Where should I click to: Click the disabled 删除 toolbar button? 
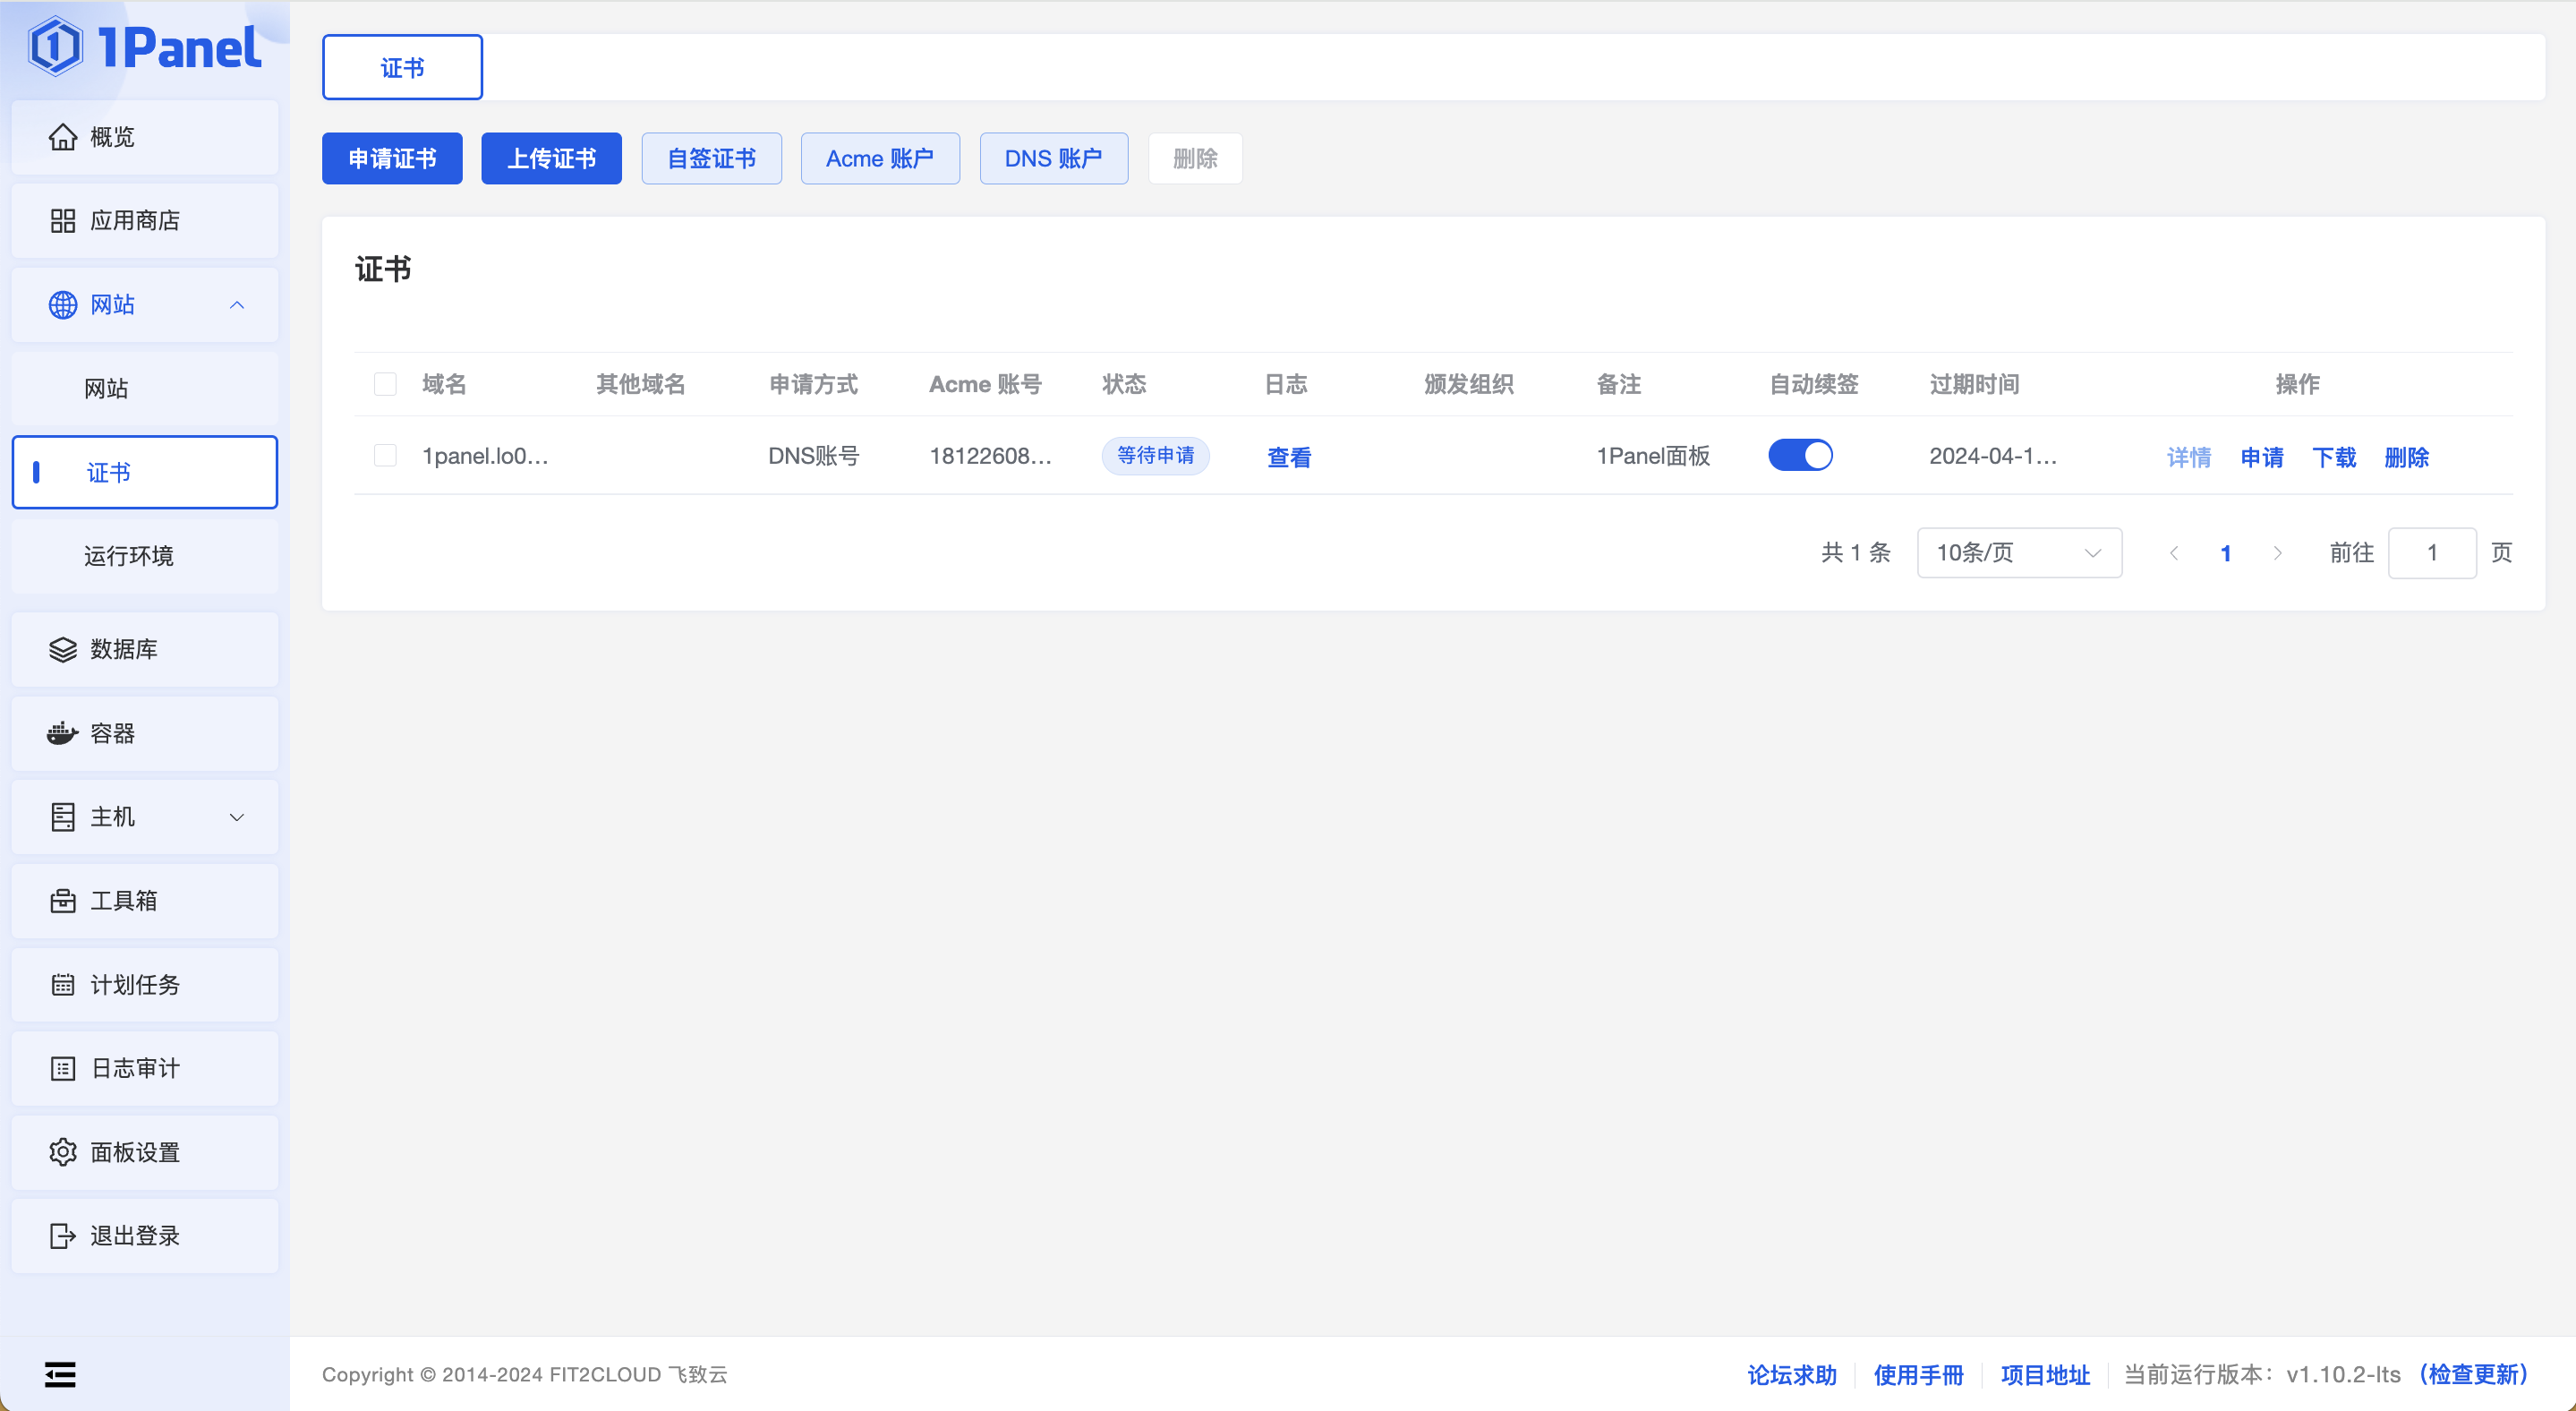click(x=1195, y=158)
